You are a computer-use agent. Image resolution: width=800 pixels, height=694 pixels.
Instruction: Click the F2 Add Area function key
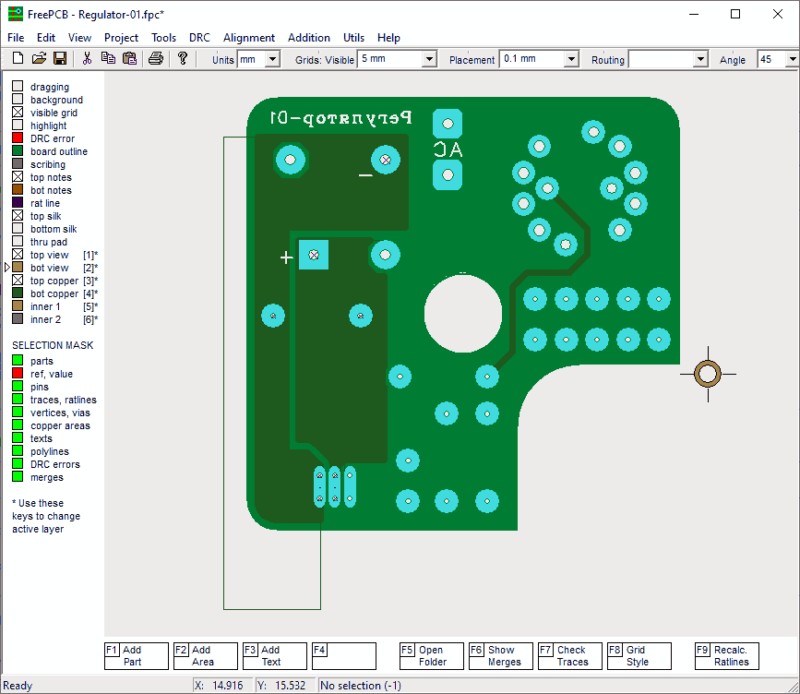tap(205, 656)
